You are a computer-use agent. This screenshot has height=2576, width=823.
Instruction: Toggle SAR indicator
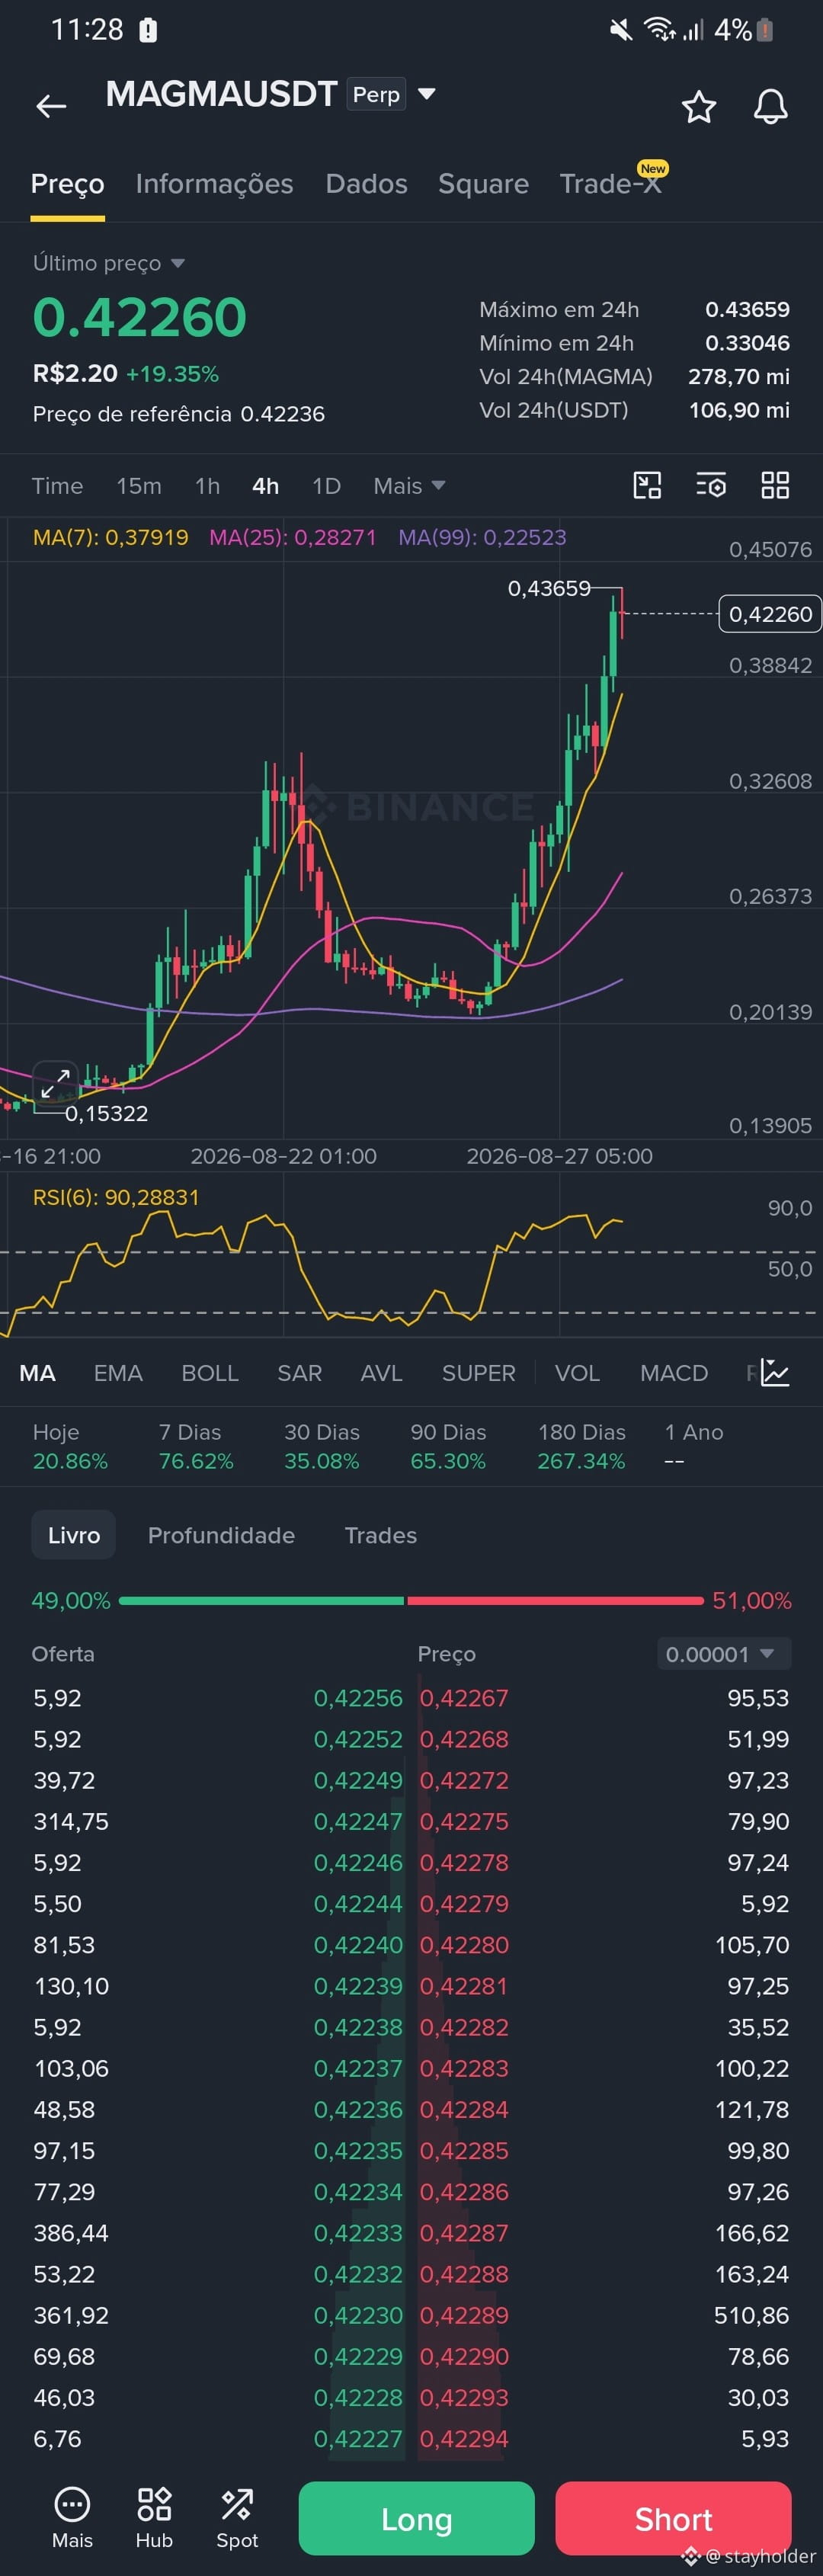coord(299,1373)
